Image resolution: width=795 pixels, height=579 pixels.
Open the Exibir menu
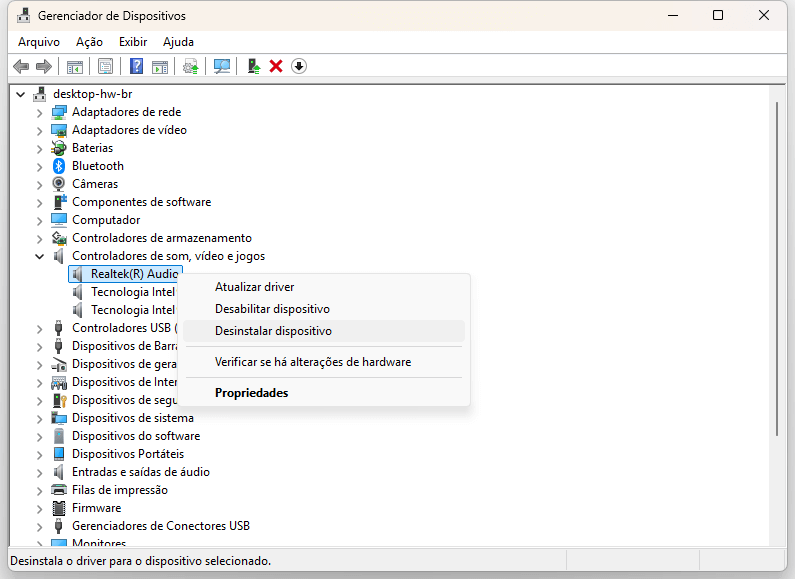click(133, 42)
